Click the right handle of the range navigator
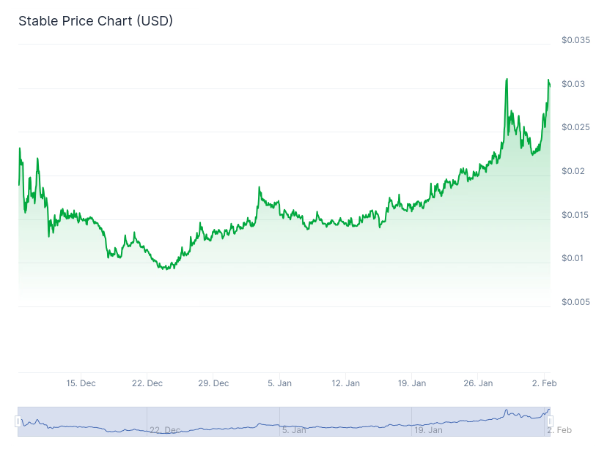 550,421
